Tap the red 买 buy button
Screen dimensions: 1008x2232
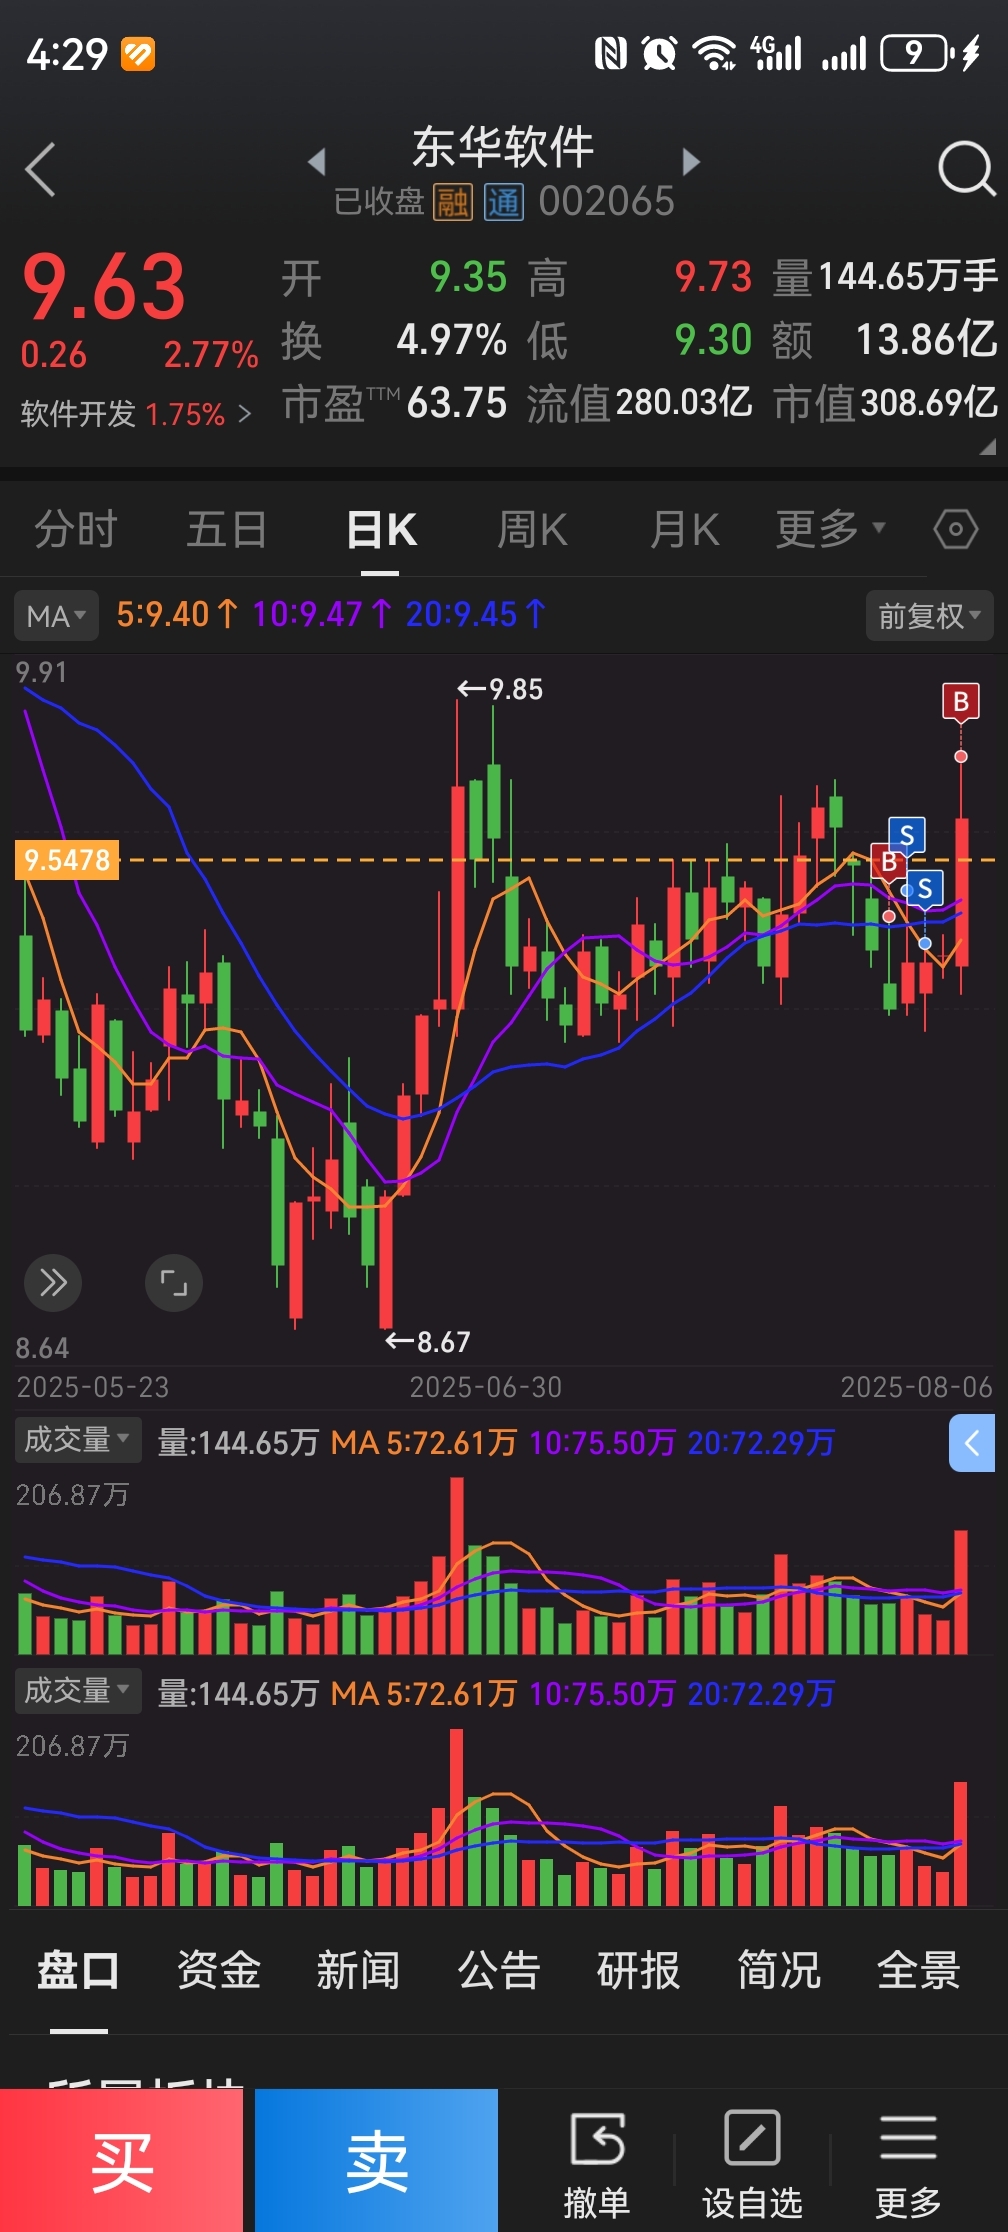pos(121,2160)
